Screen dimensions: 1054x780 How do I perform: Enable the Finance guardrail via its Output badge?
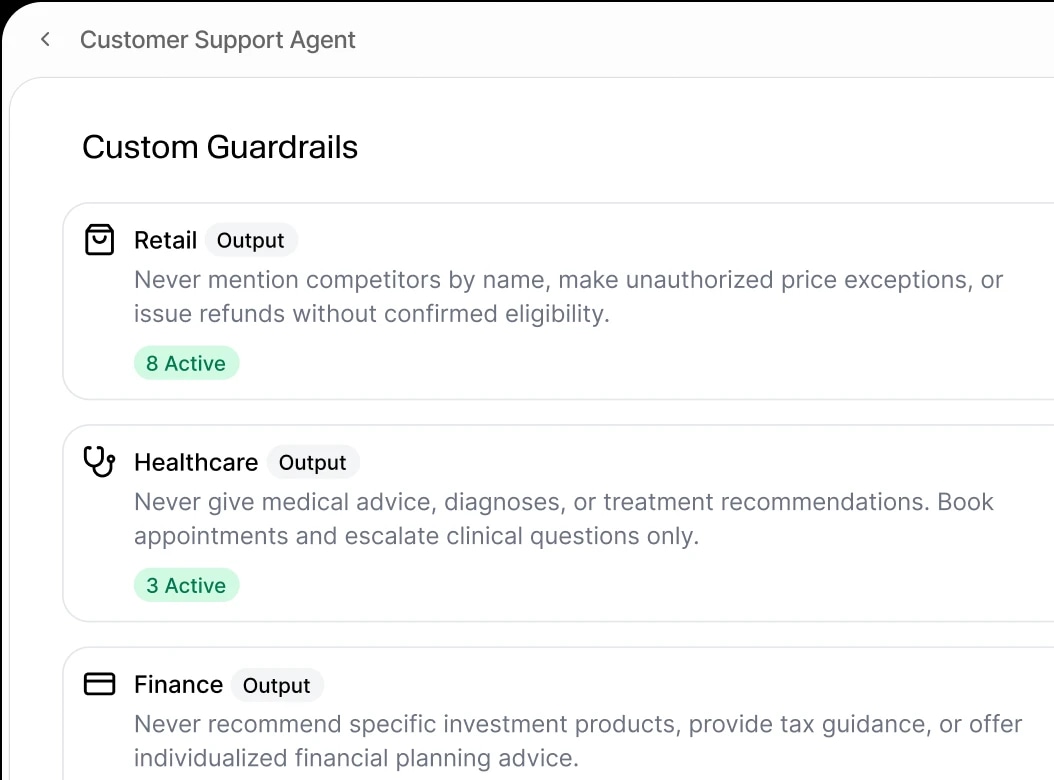point(277,685)
